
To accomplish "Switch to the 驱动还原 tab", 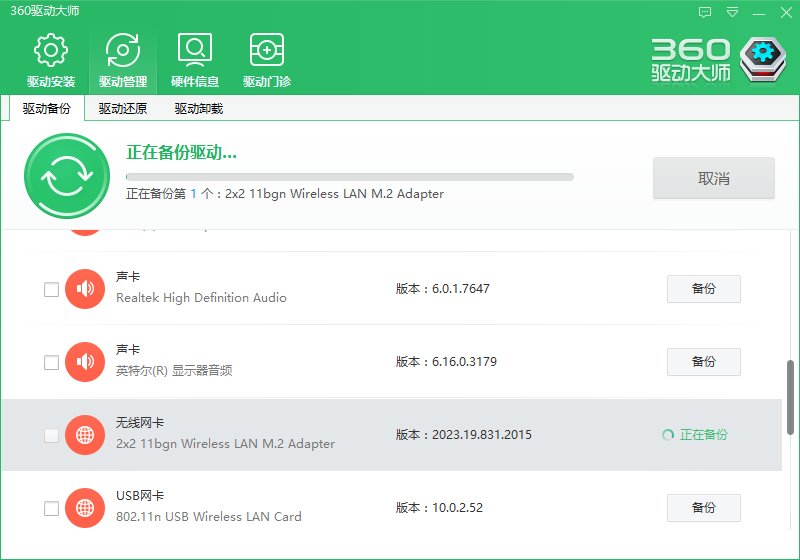I will 123,109.
